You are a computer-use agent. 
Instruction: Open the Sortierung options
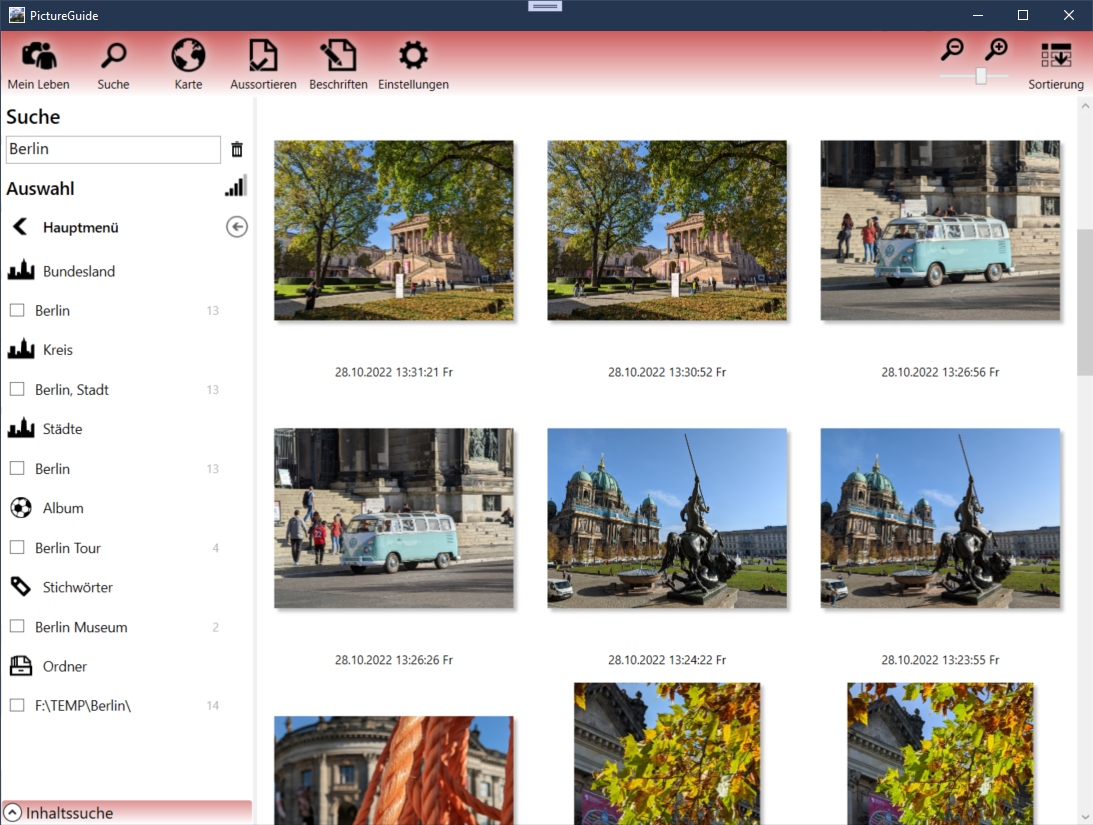point(1055,65)
